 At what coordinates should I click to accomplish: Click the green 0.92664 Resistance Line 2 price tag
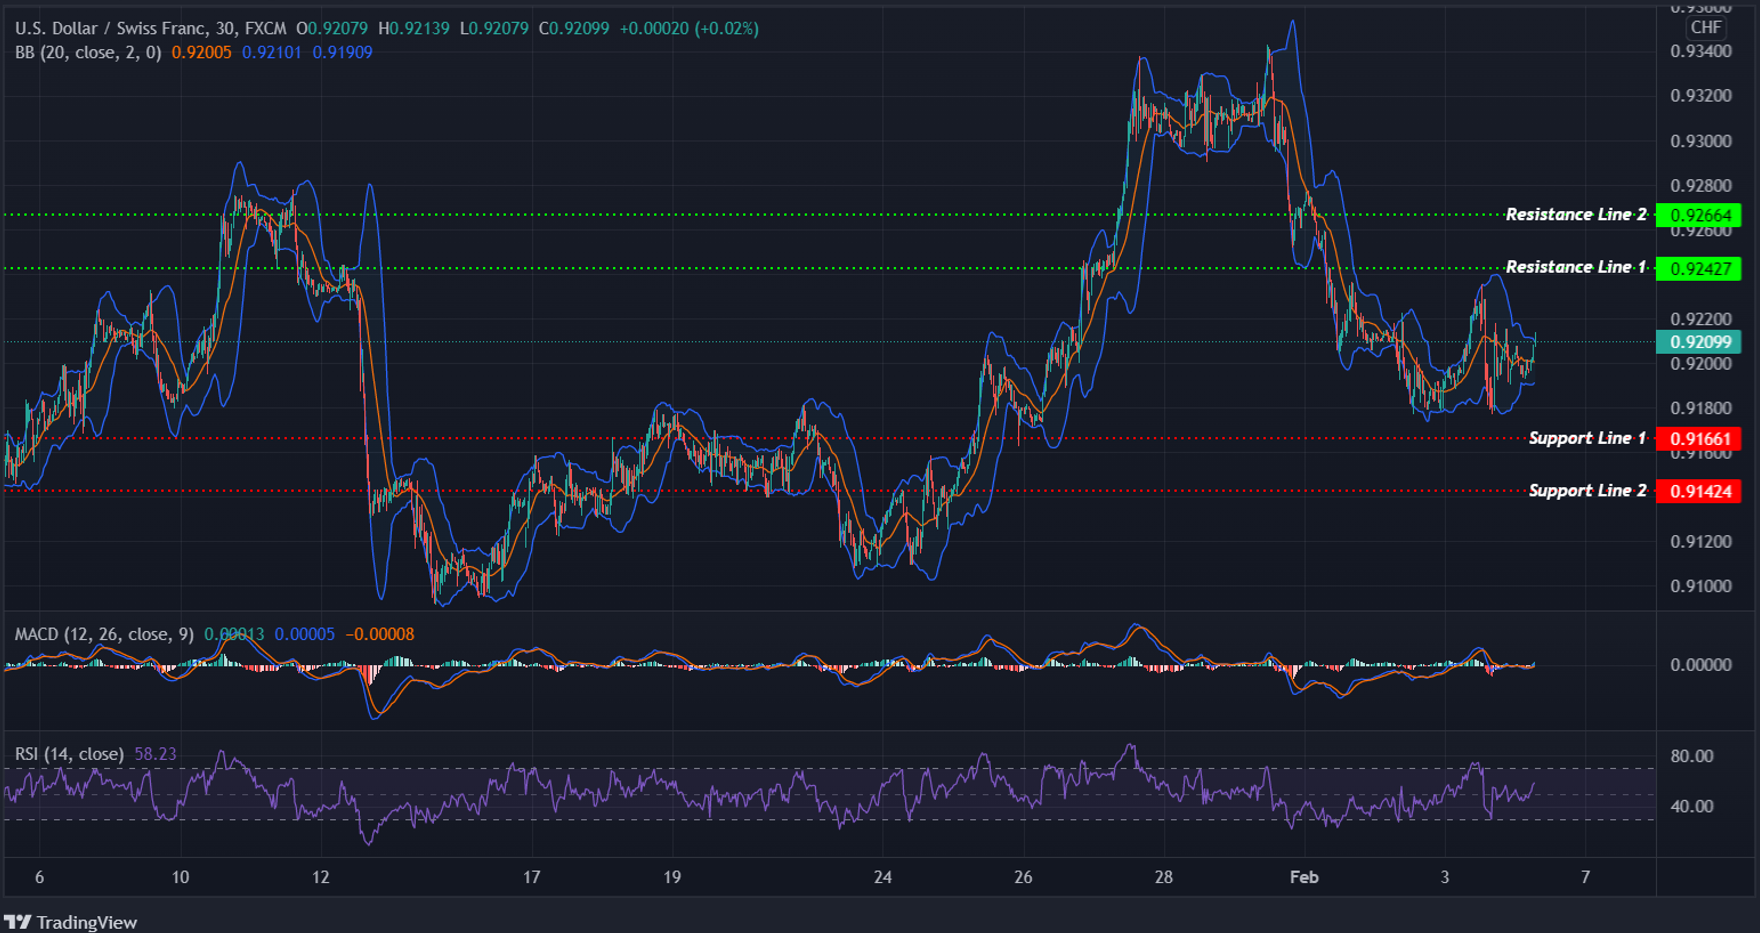click(1699, 214)
